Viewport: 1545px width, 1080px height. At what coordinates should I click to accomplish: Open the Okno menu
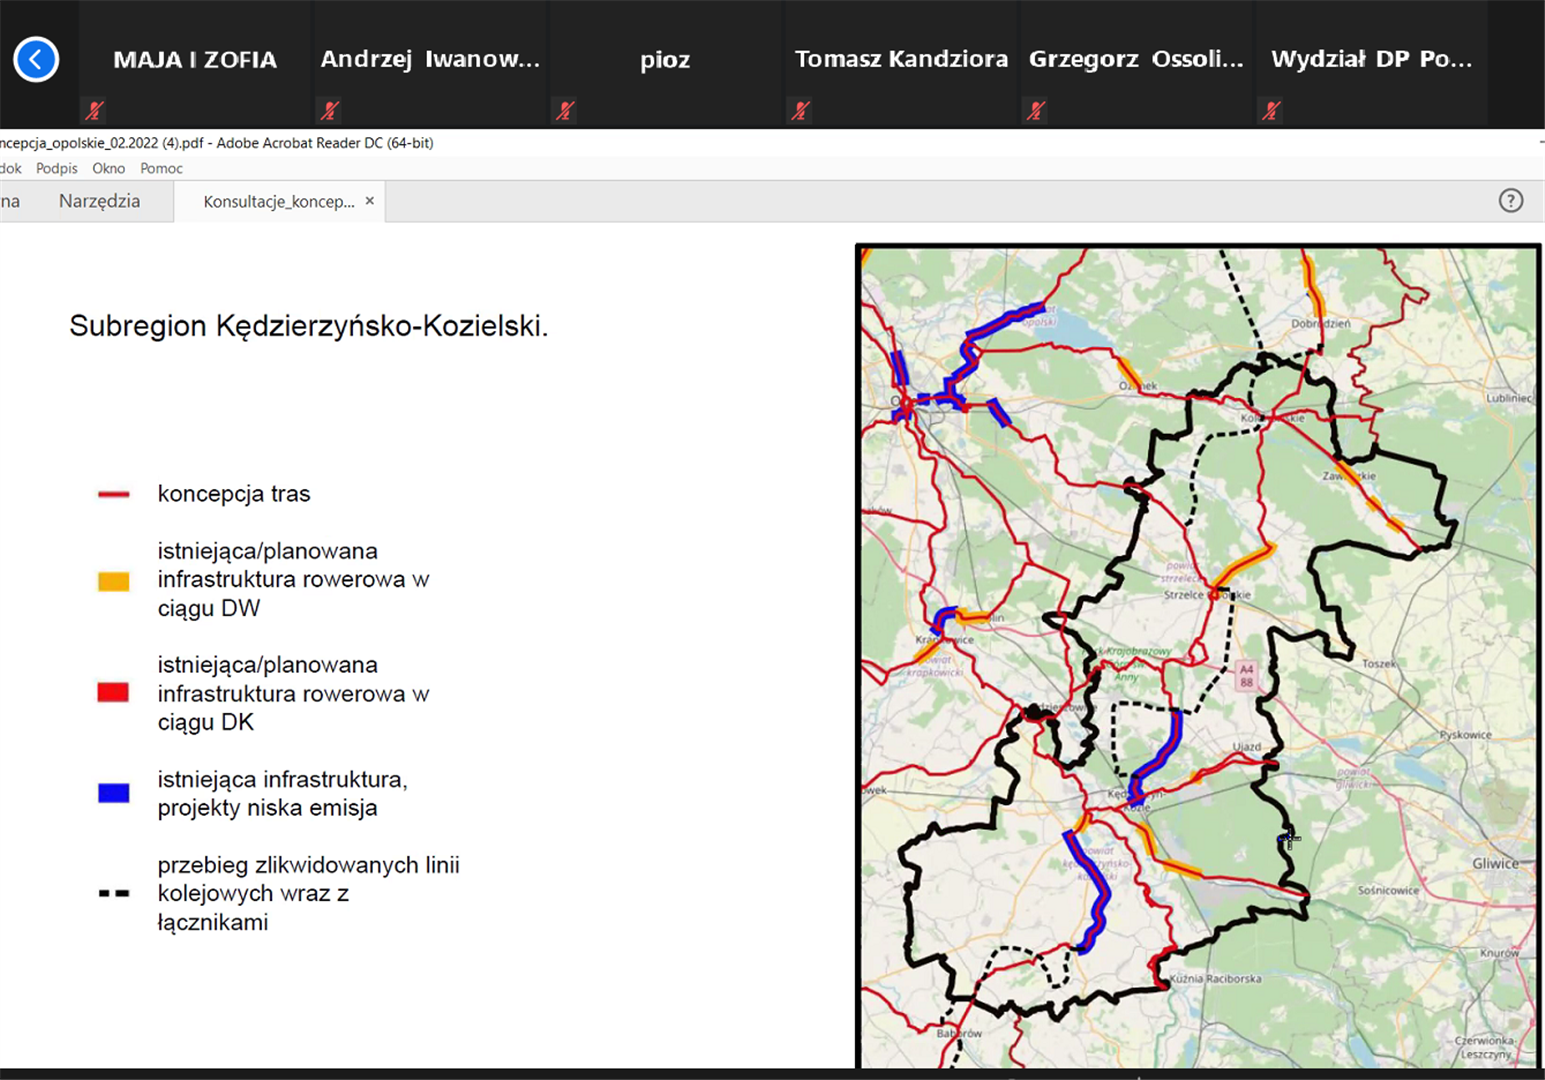108,168
